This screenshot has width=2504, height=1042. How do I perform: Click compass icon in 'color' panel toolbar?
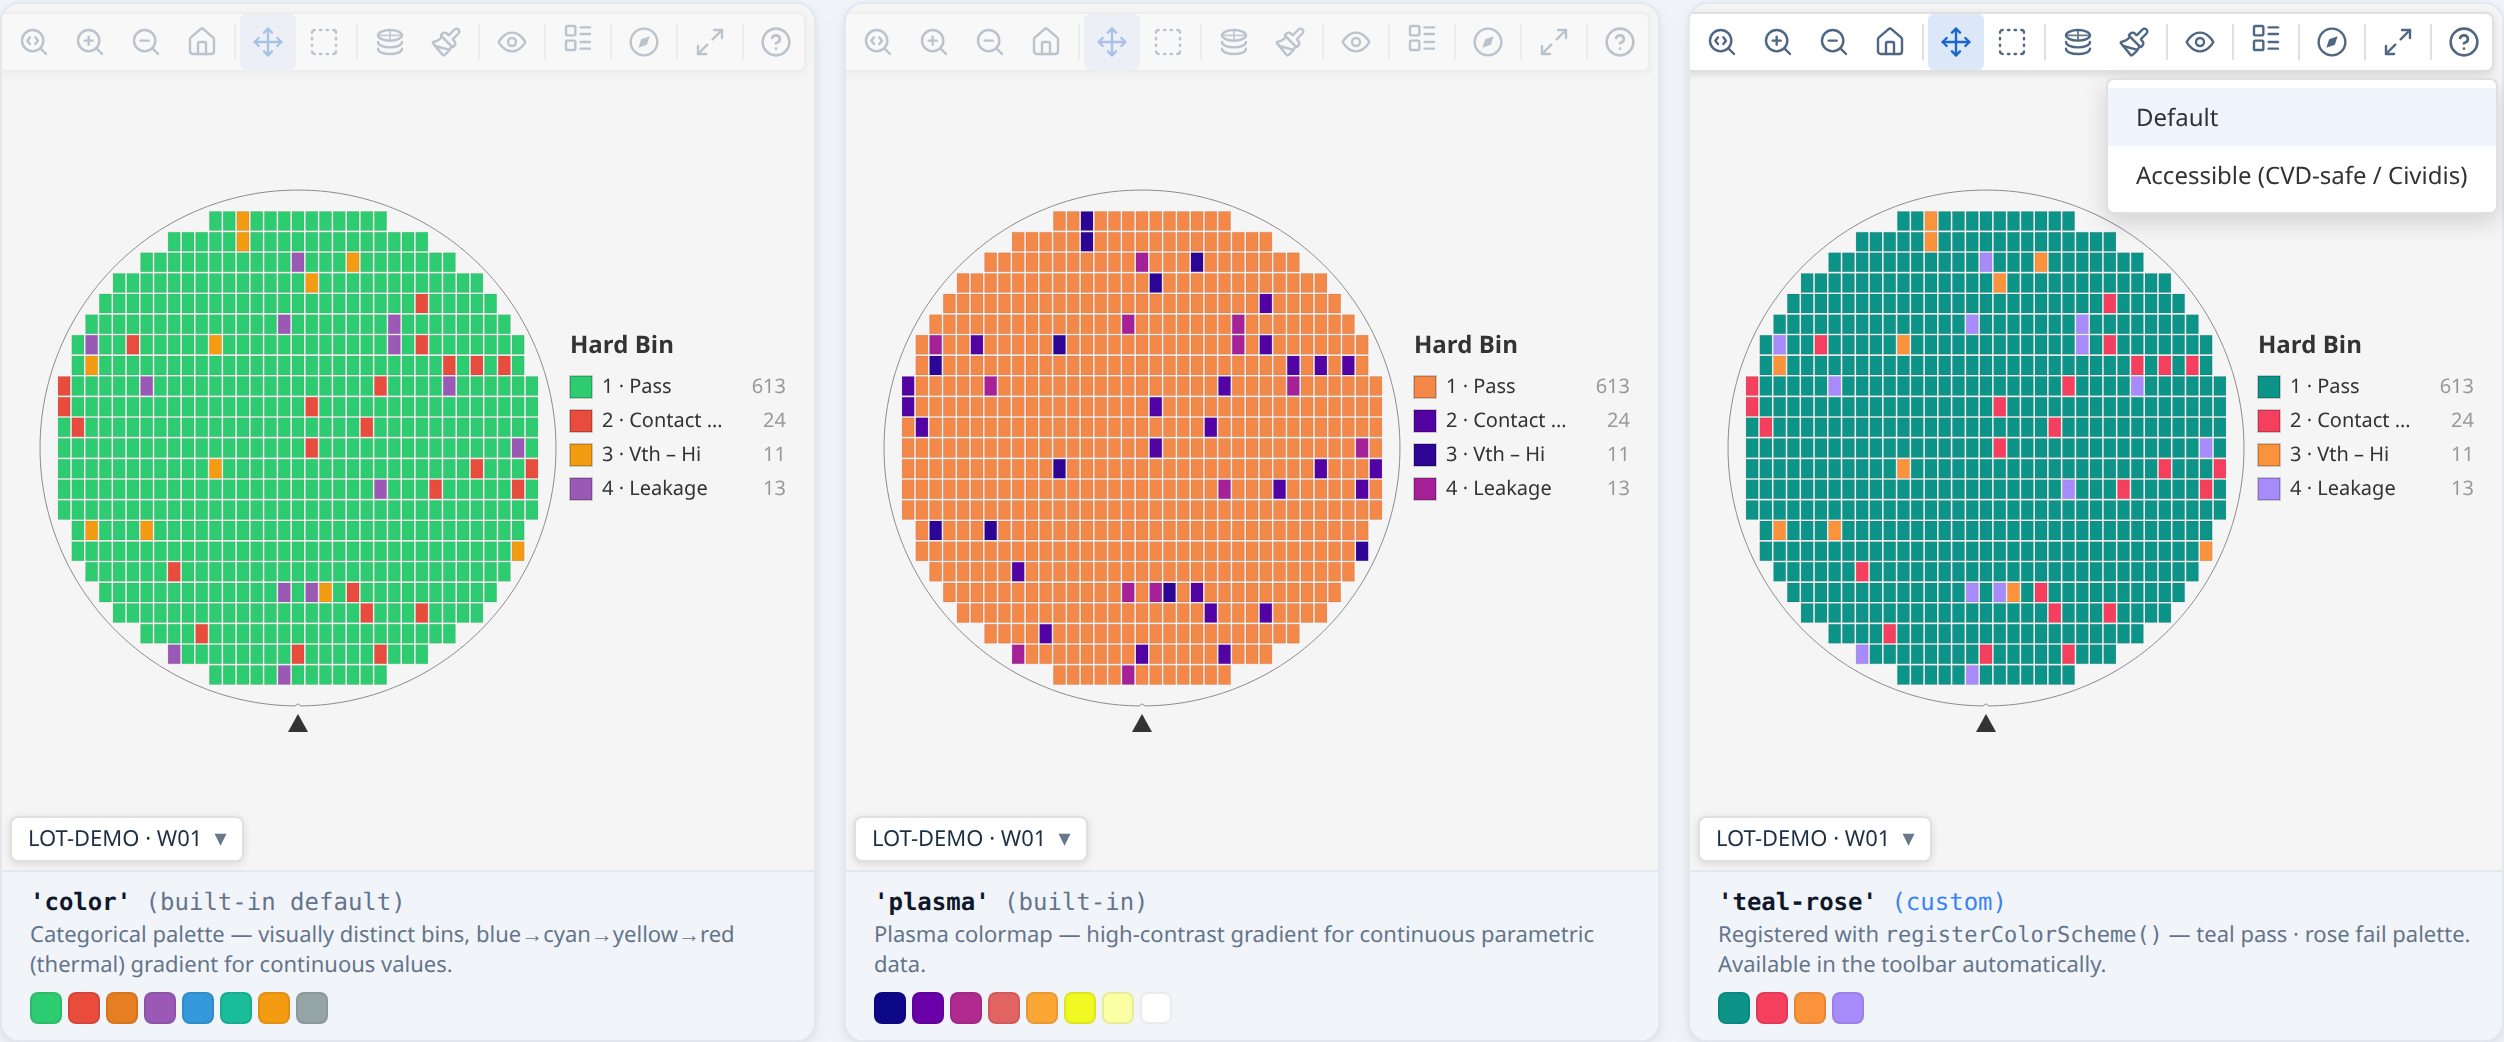[x=644, y=42]
